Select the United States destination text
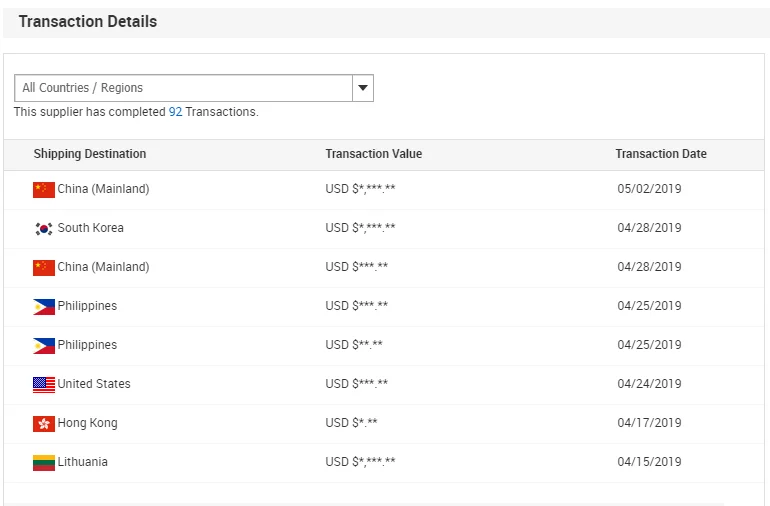The height and width of the screenshot is (506, 770). 94,384
